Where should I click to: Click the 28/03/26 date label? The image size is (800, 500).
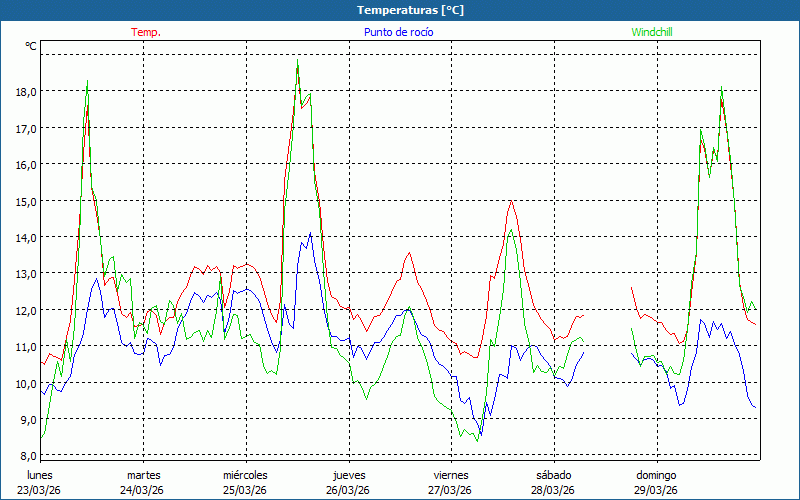point(553,490)
